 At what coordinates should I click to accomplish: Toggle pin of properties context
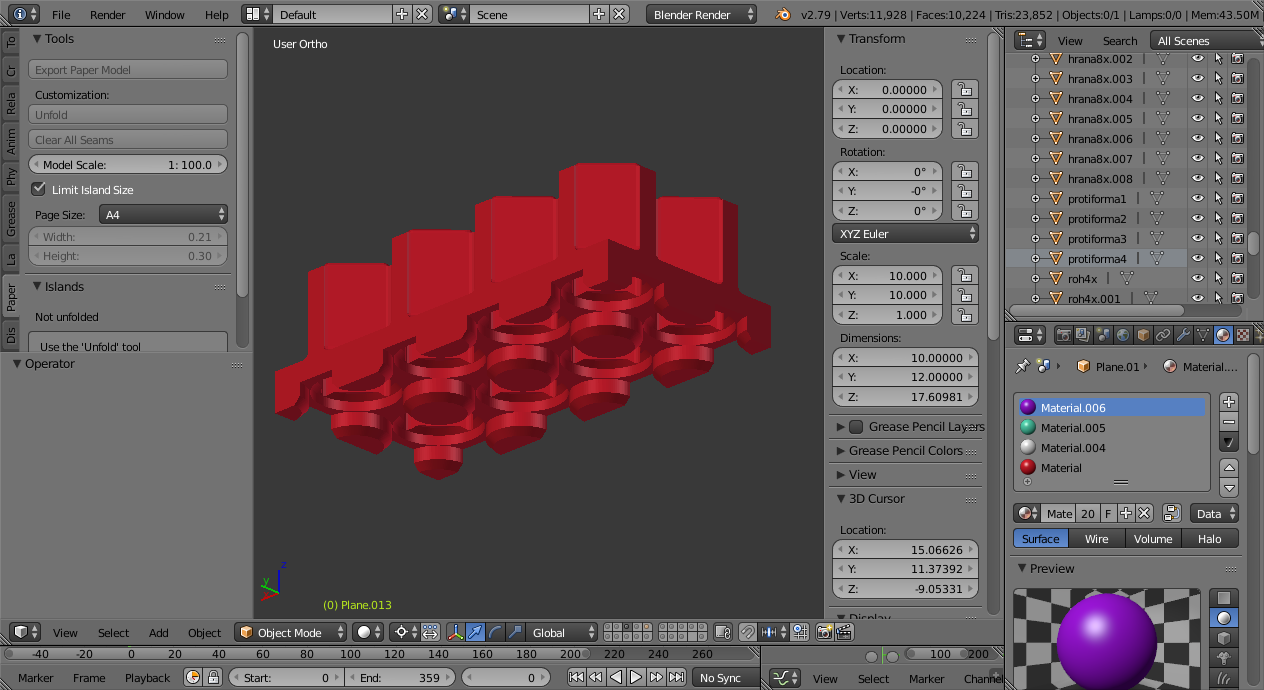pyautogui.click(x=1022, y=366)
